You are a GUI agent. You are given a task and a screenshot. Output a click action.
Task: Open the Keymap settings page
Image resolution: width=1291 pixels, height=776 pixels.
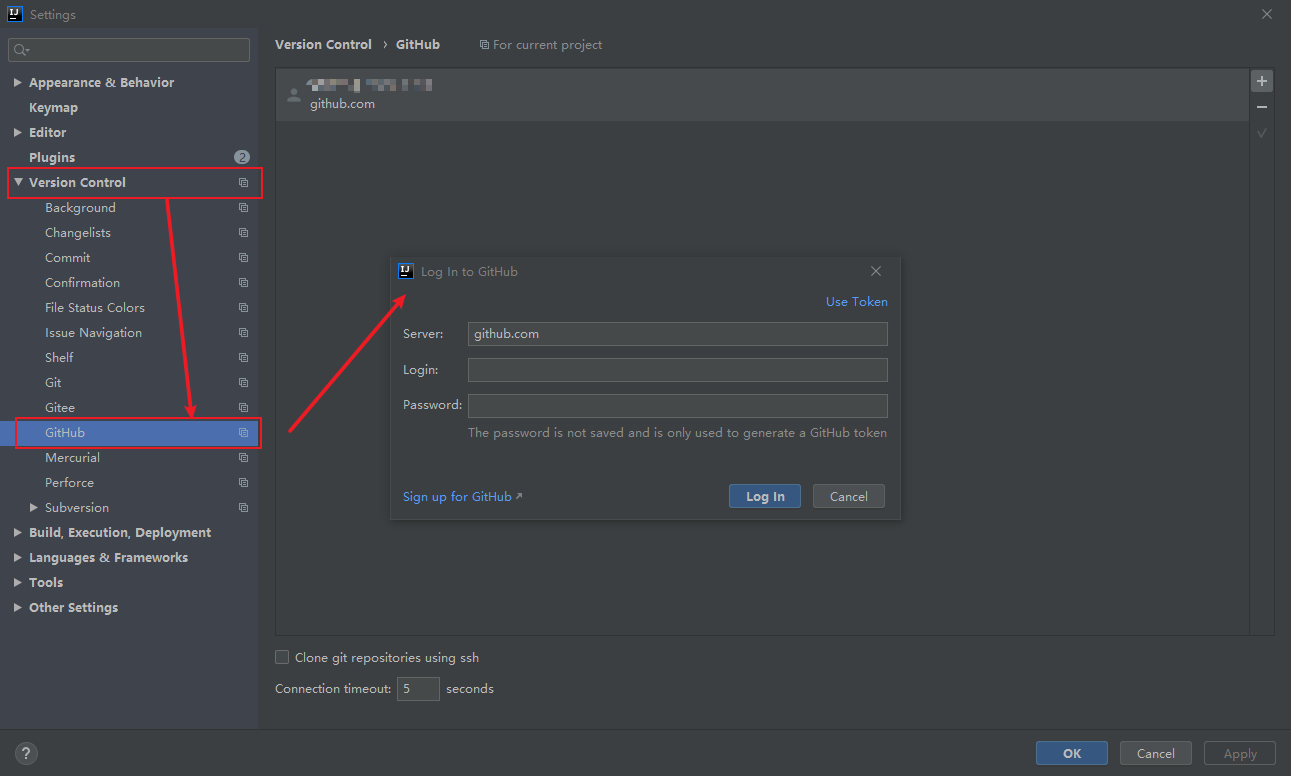click(x=53, y=108)
